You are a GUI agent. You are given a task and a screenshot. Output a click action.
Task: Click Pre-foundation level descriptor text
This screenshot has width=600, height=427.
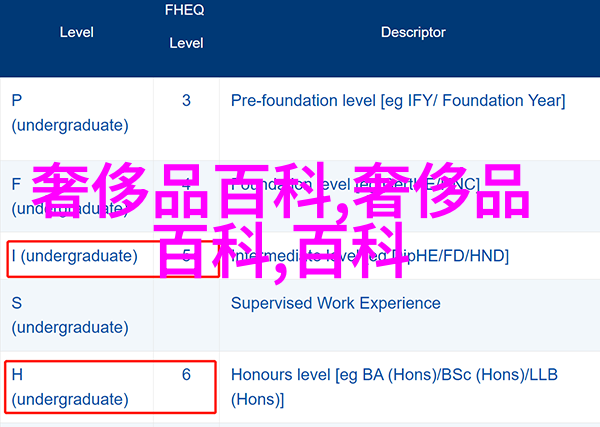pos(398,101)
